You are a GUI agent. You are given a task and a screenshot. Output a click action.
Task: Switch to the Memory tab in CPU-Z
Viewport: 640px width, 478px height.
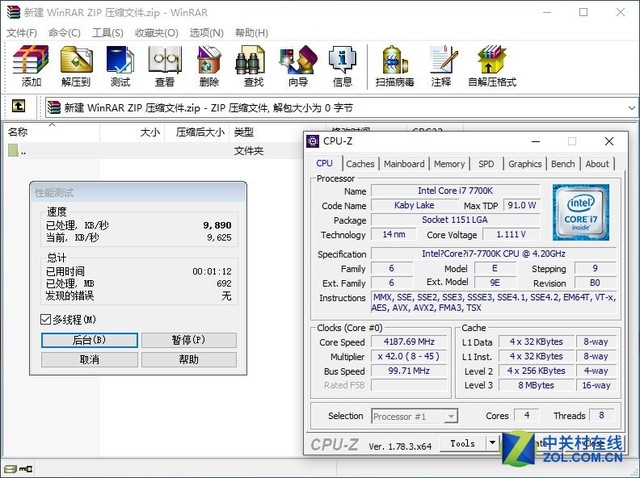pos(449,164)
